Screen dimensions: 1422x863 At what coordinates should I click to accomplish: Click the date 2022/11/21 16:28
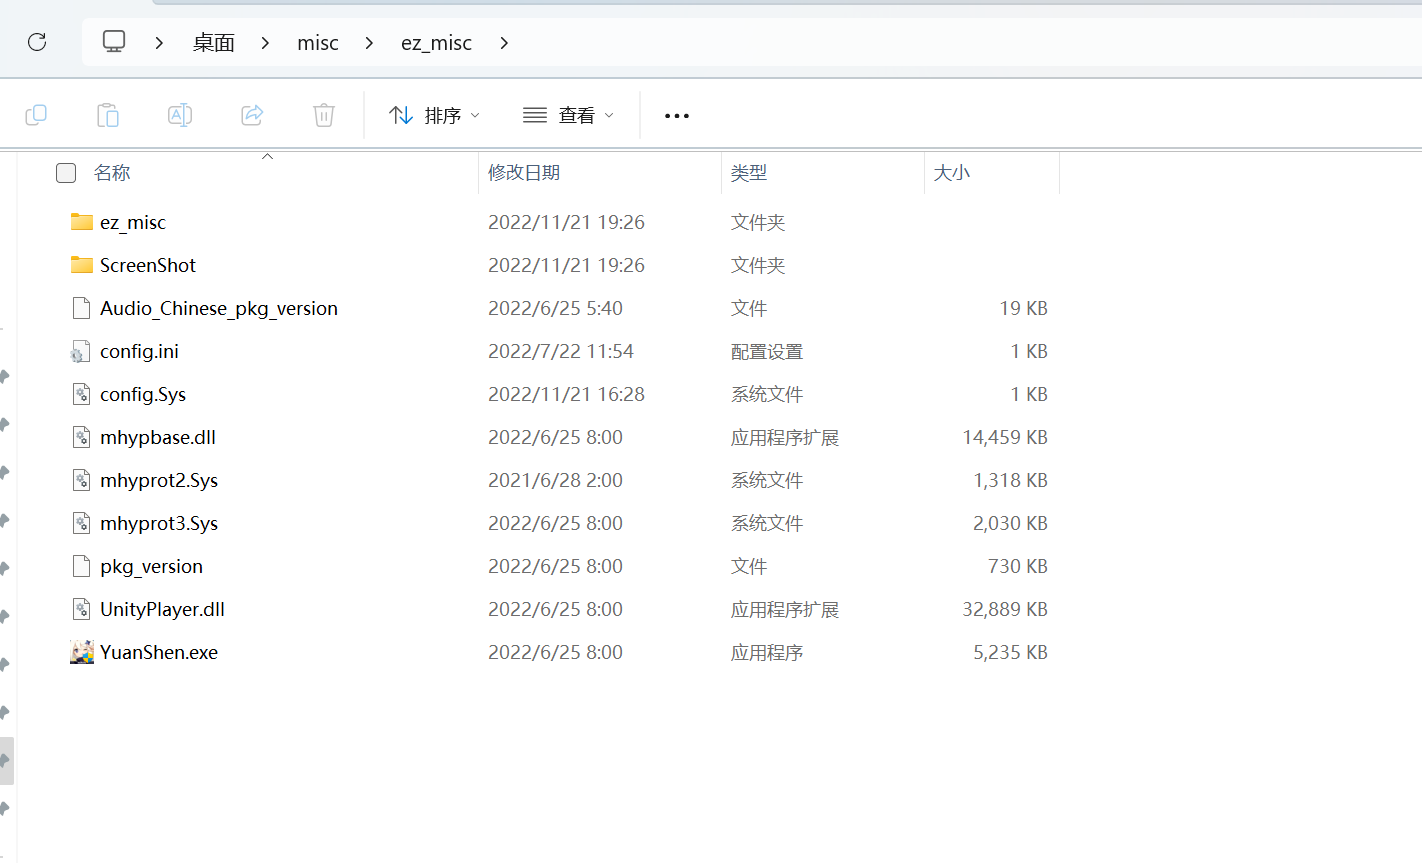click(566, 394)
